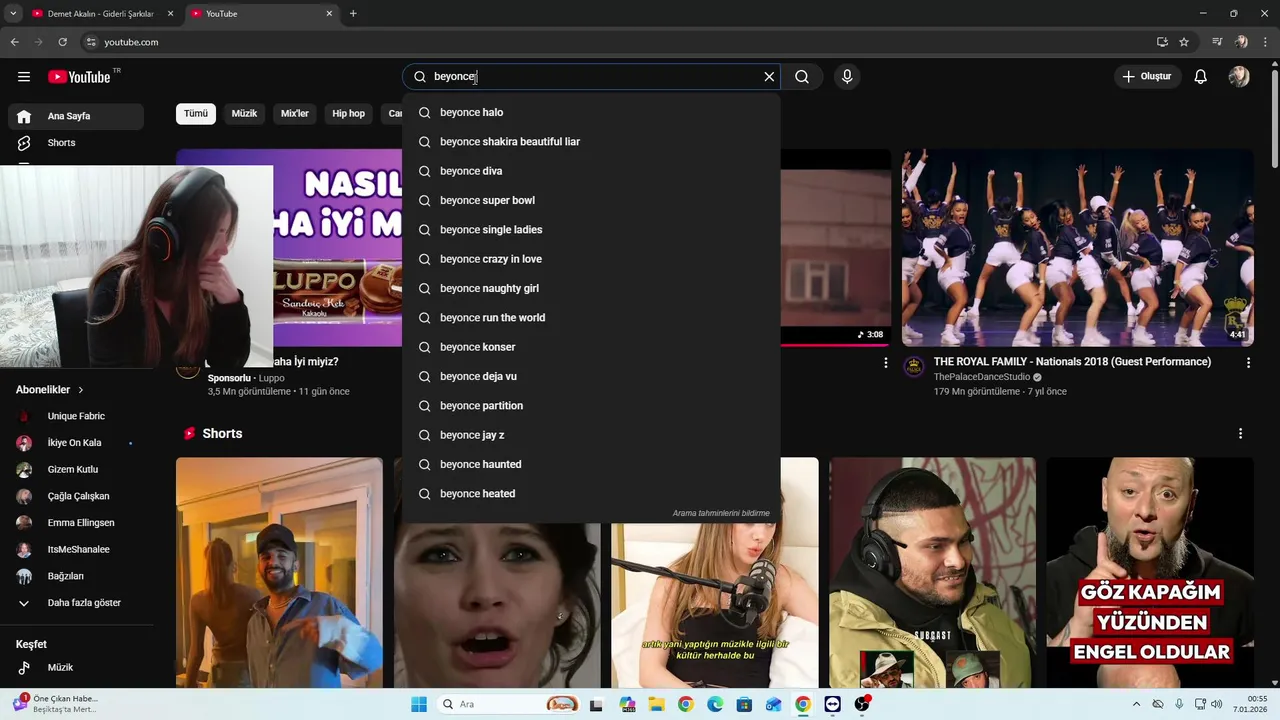Open the Emma Ellingsen subscription
The height and width of the screenshot is (720, 1280).
click(x=76, y=523)
